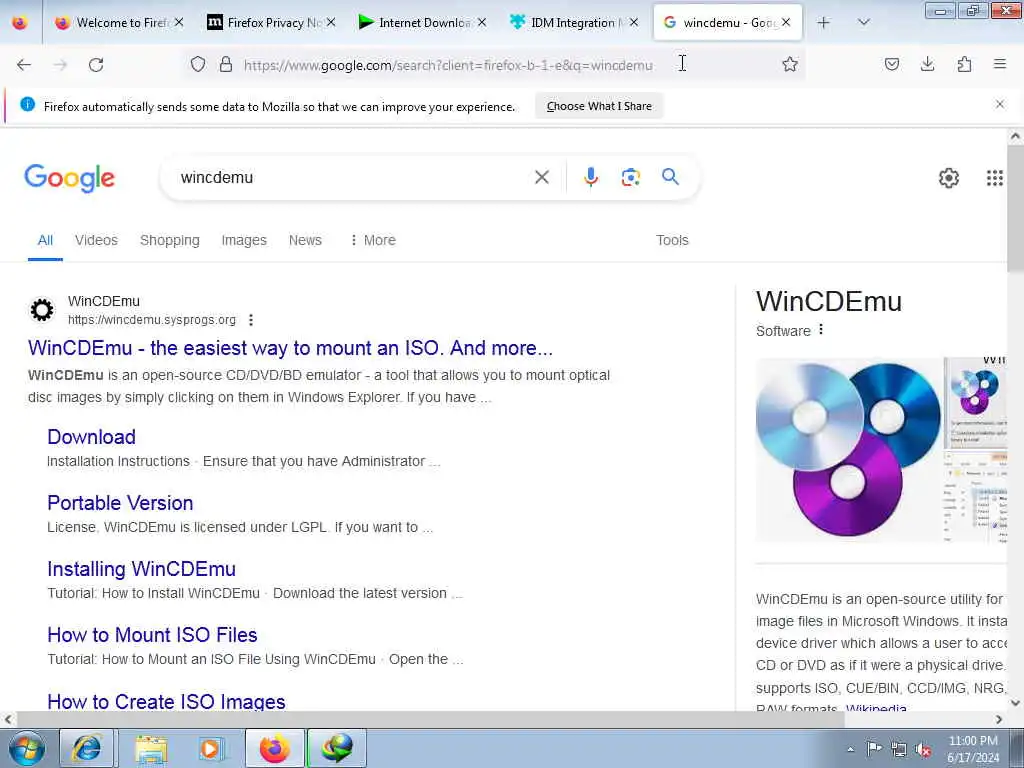The height and width of the screenshot is (768, 1024).
Task: Expand the More search filters menu
Action: [372, 240]
